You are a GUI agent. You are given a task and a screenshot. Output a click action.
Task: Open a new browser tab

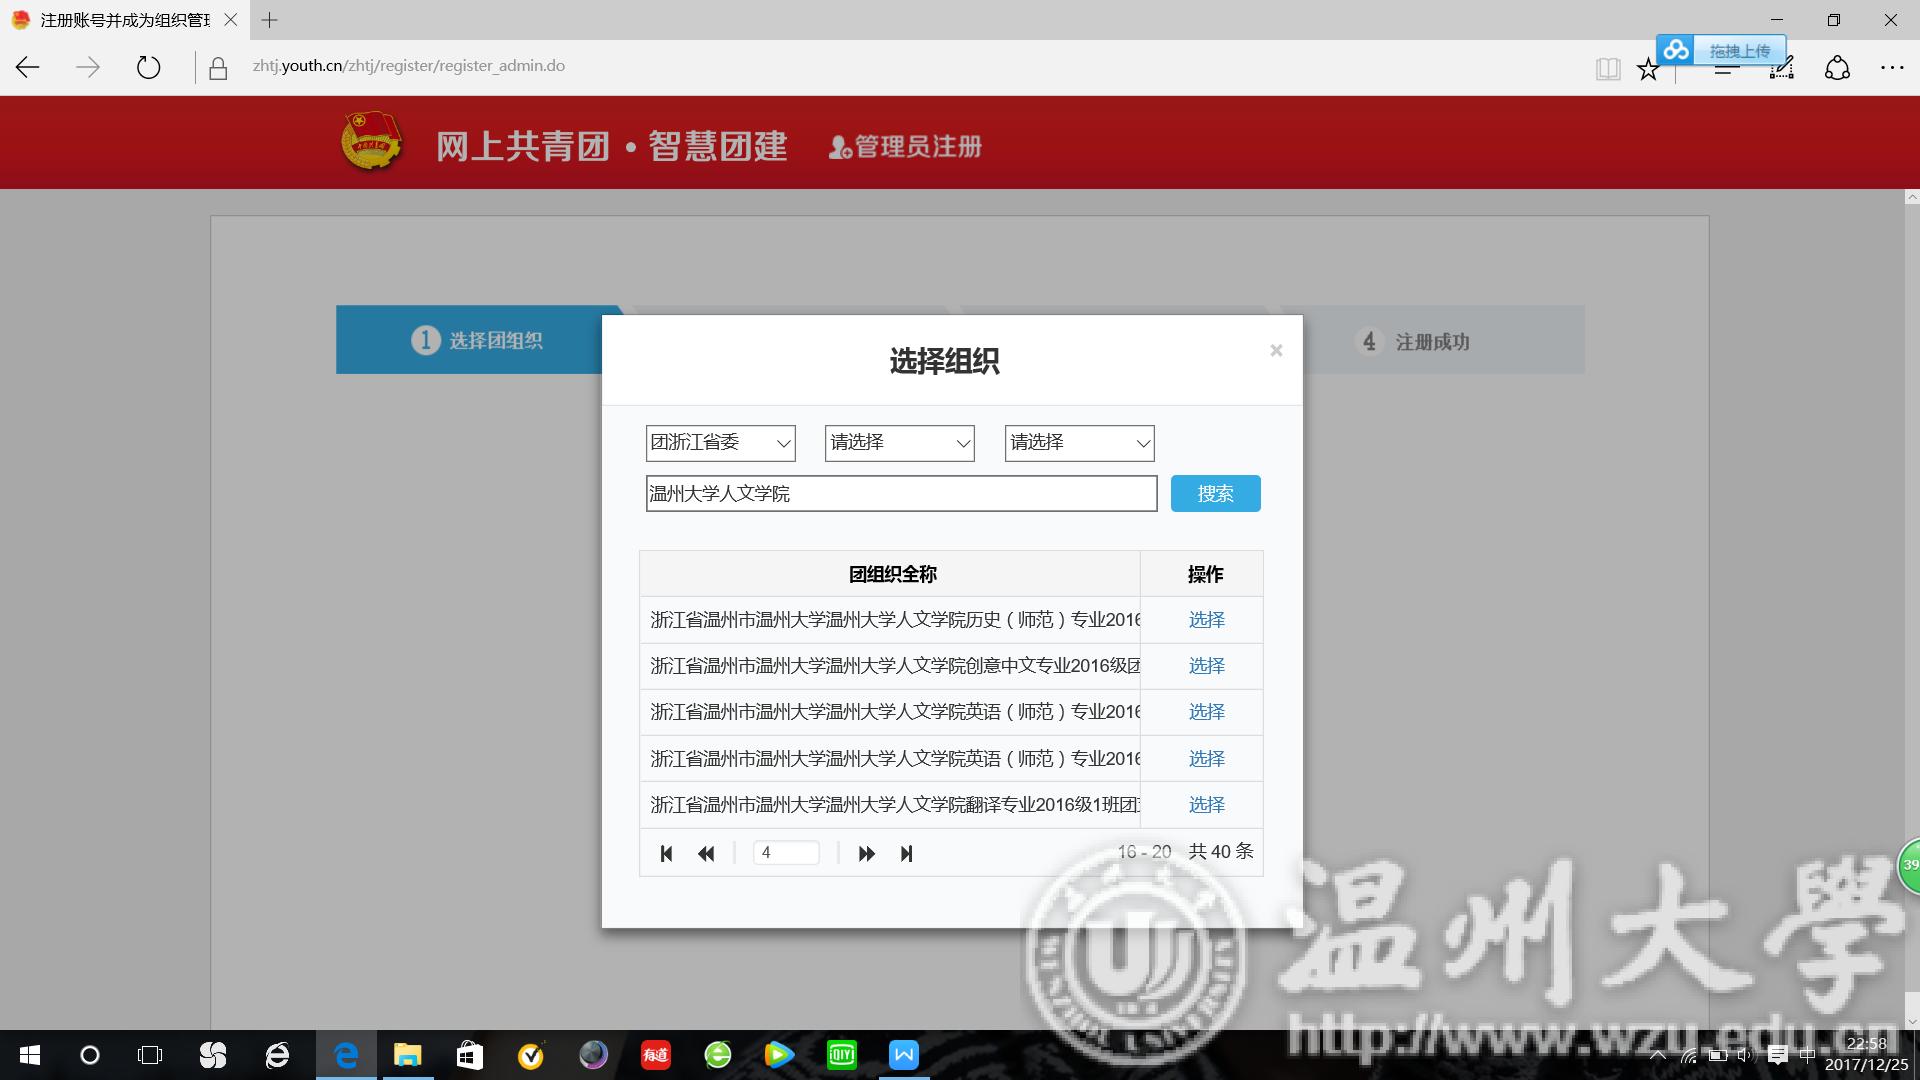coord(269,20)
